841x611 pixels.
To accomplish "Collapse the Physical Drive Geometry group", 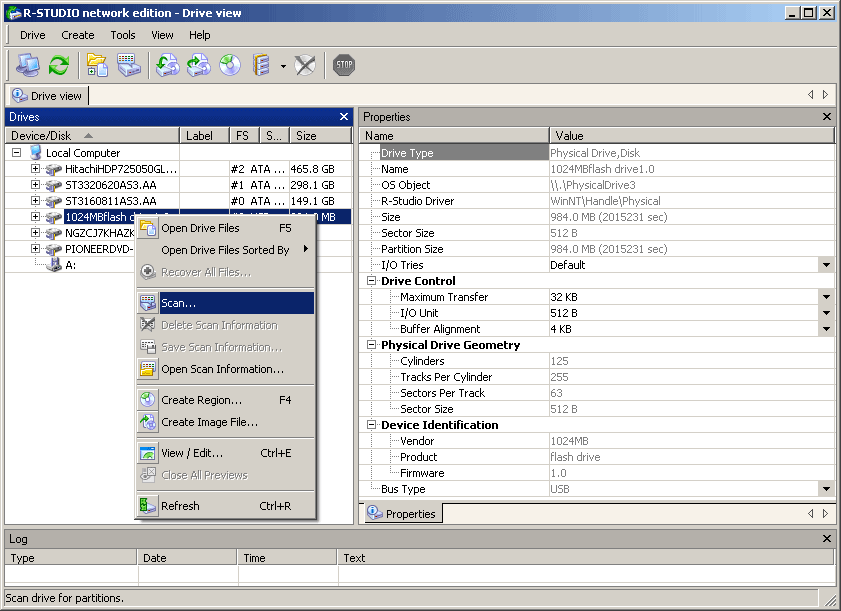I will pos(371,345).
